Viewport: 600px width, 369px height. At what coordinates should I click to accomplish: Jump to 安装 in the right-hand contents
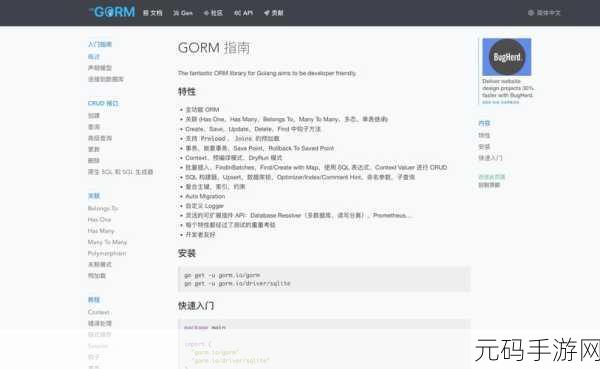click(484, 147)
